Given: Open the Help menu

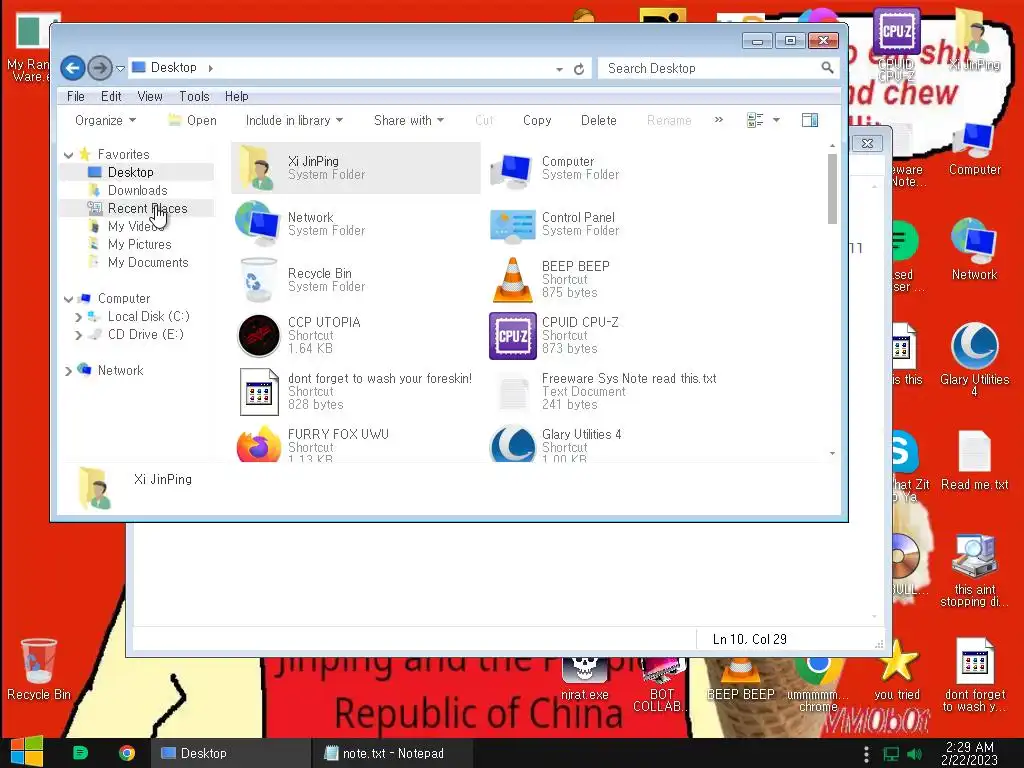Looking at the screenshot, I should tap(236, 96).
